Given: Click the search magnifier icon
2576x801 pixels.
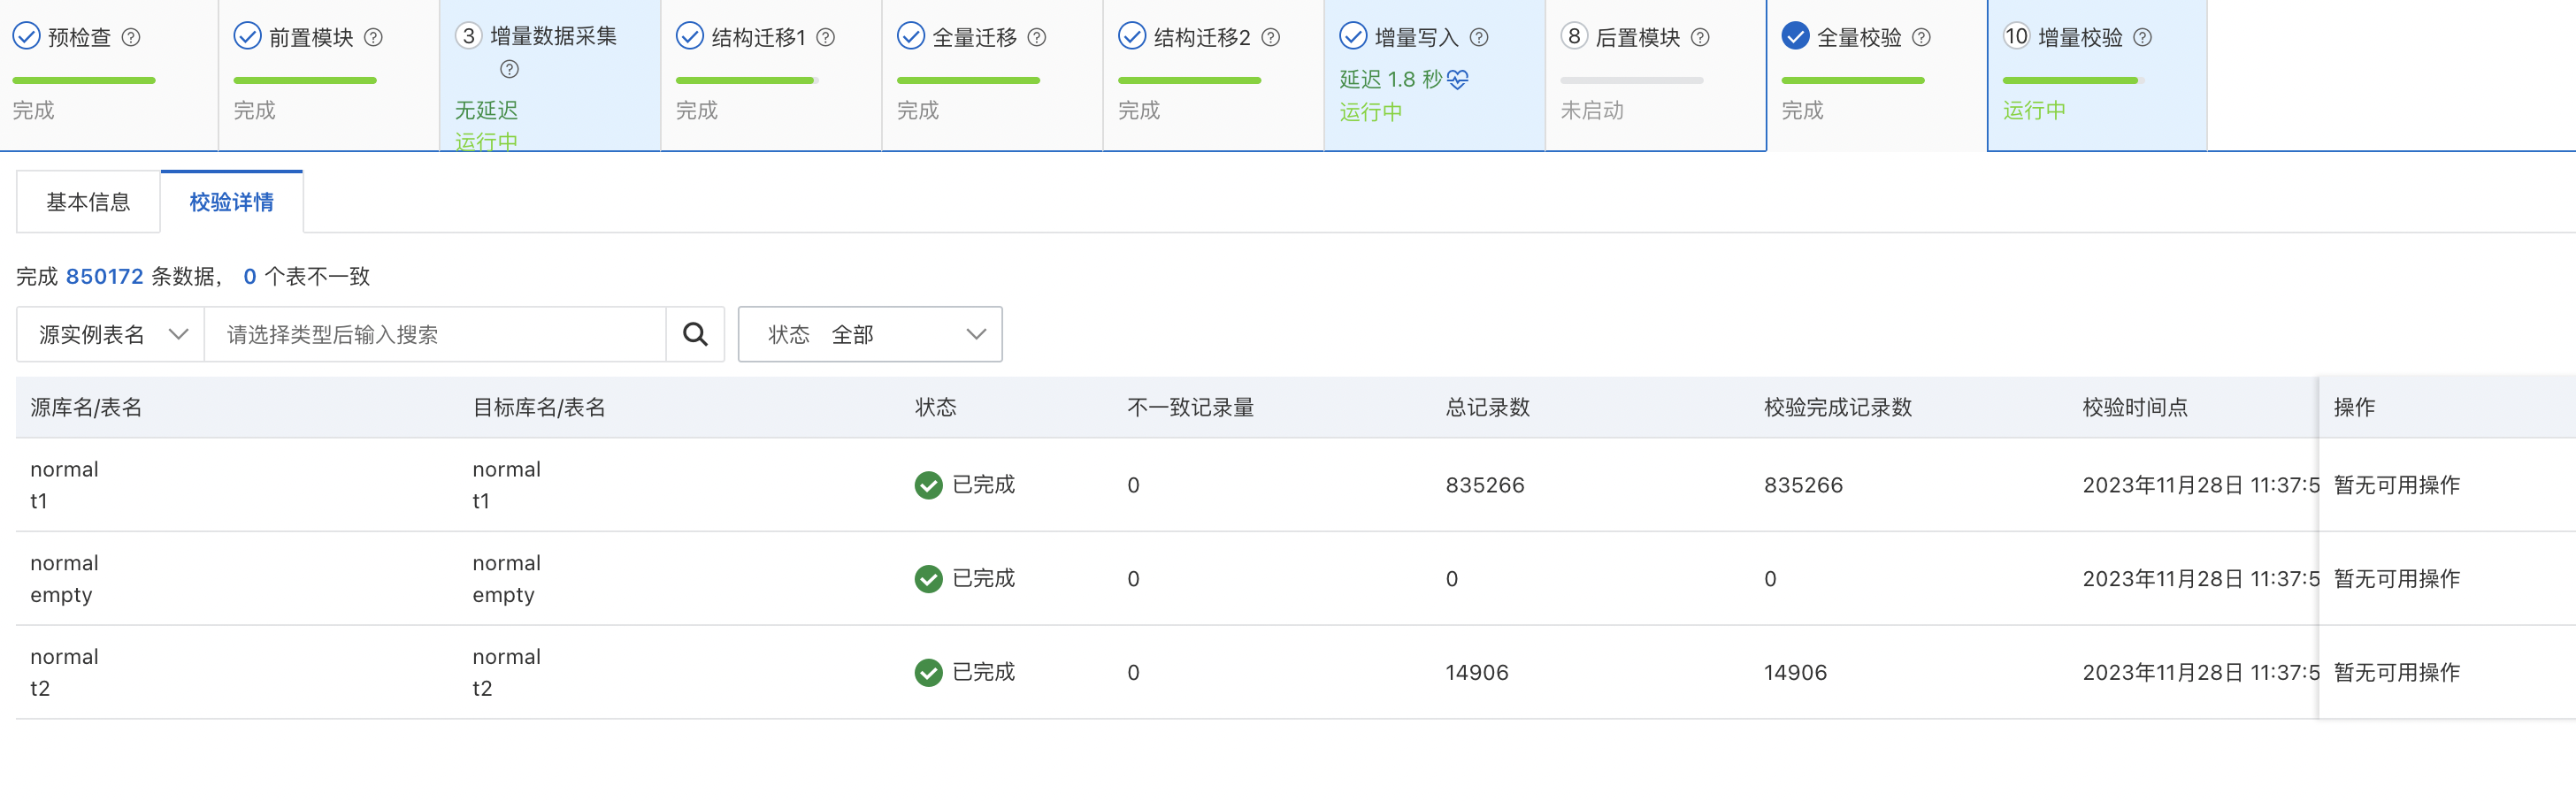Looking at the screenshot, I should [695, 334].
